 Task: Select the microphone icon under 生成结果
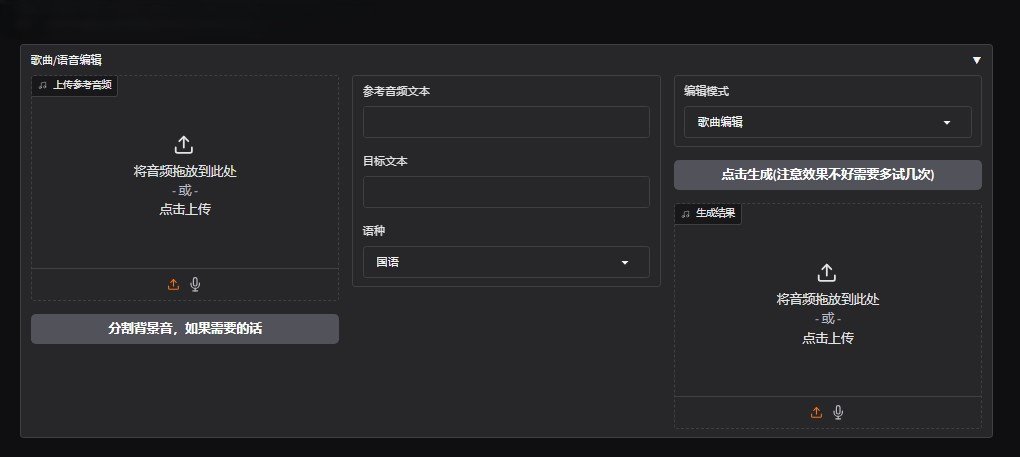pyautogui.click(x=838, y=412)
